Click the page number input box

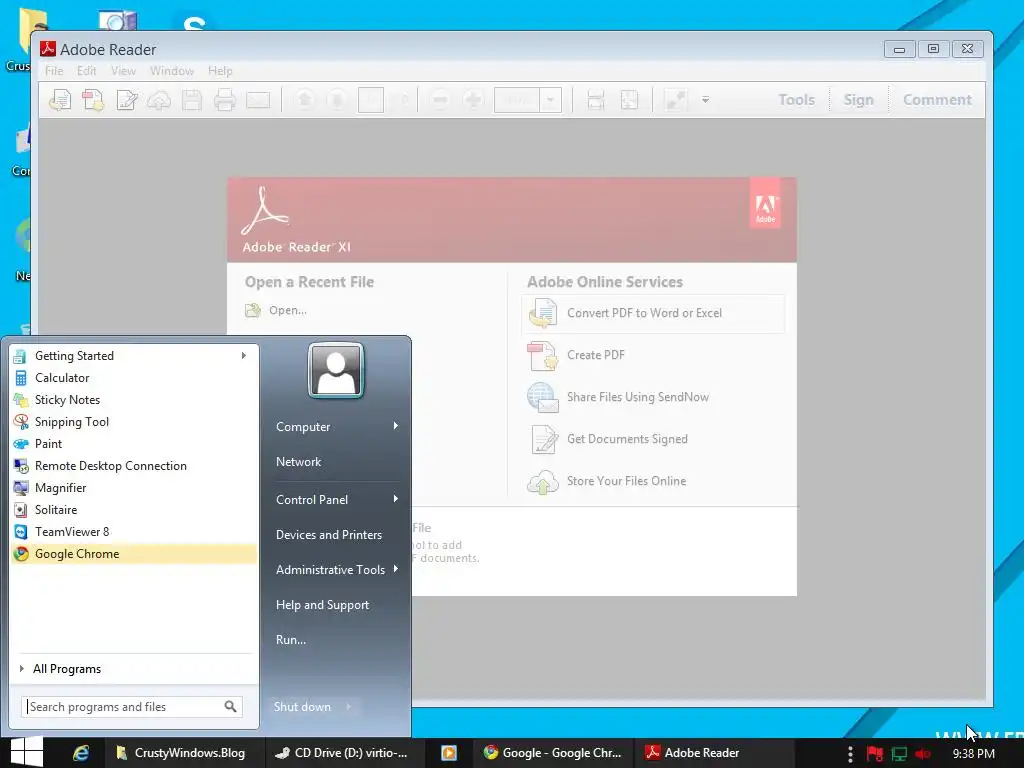[x=371, y=100]
